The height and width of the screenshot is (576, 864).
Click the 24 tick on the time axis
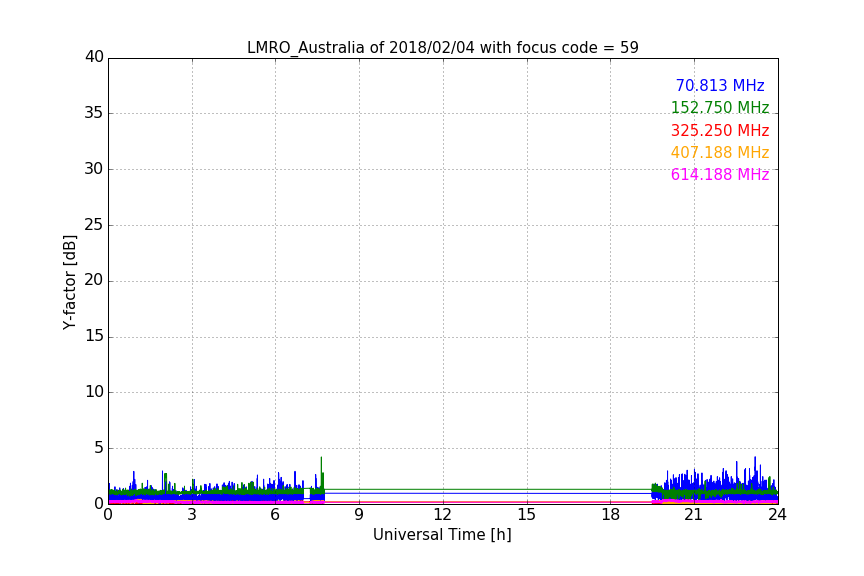pos(777,515)
